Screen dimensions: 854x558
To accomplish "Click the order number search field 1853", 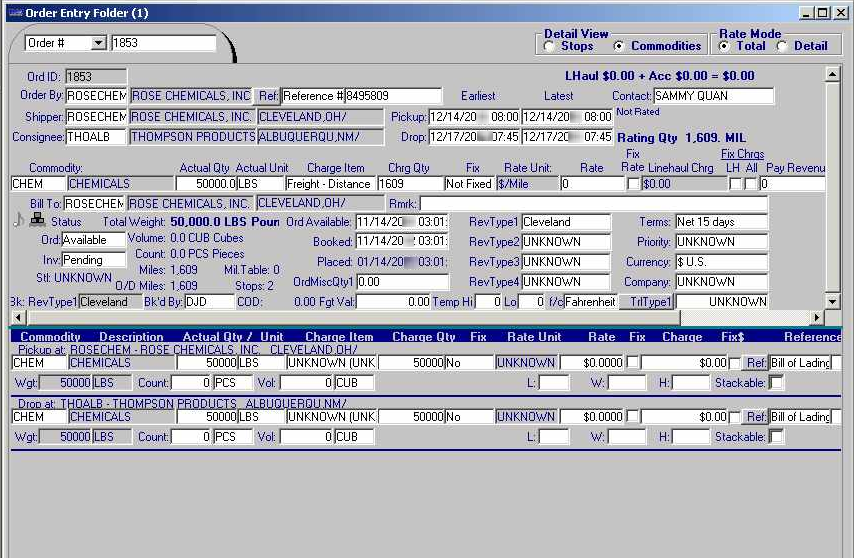I will [x=163, y=43].
